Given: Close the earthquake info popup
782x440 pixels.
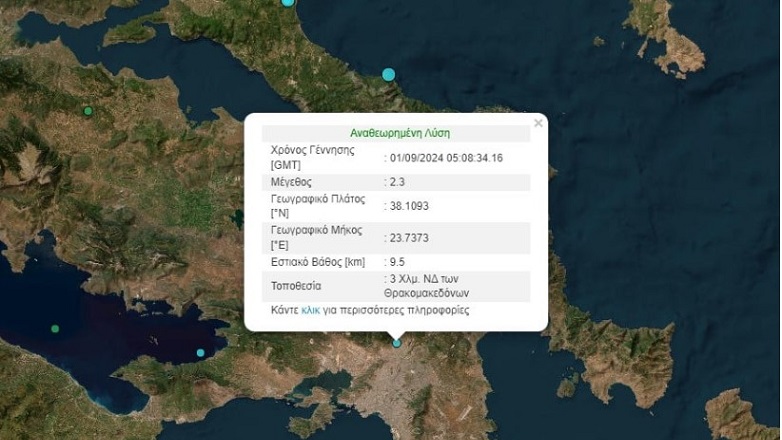Looking at the screenshot, I should click(538, 123).
